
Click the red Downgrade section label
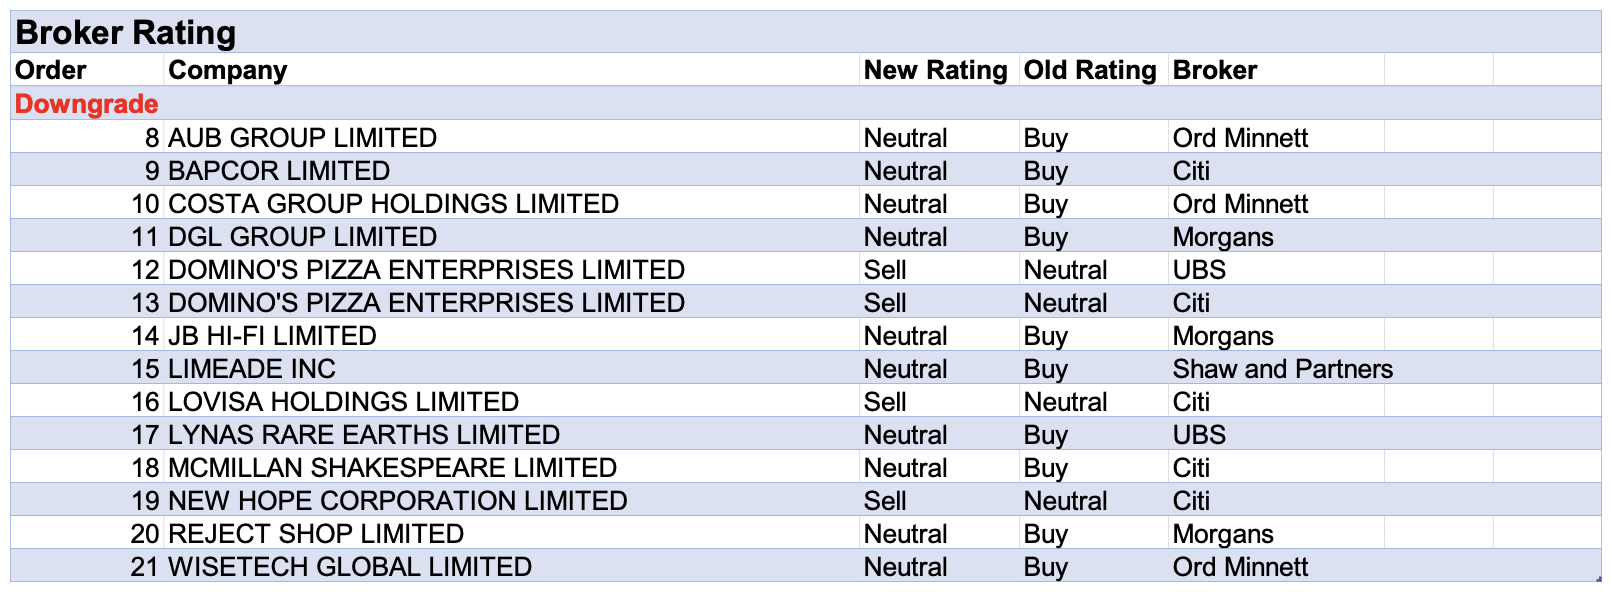tap(87, 104)
